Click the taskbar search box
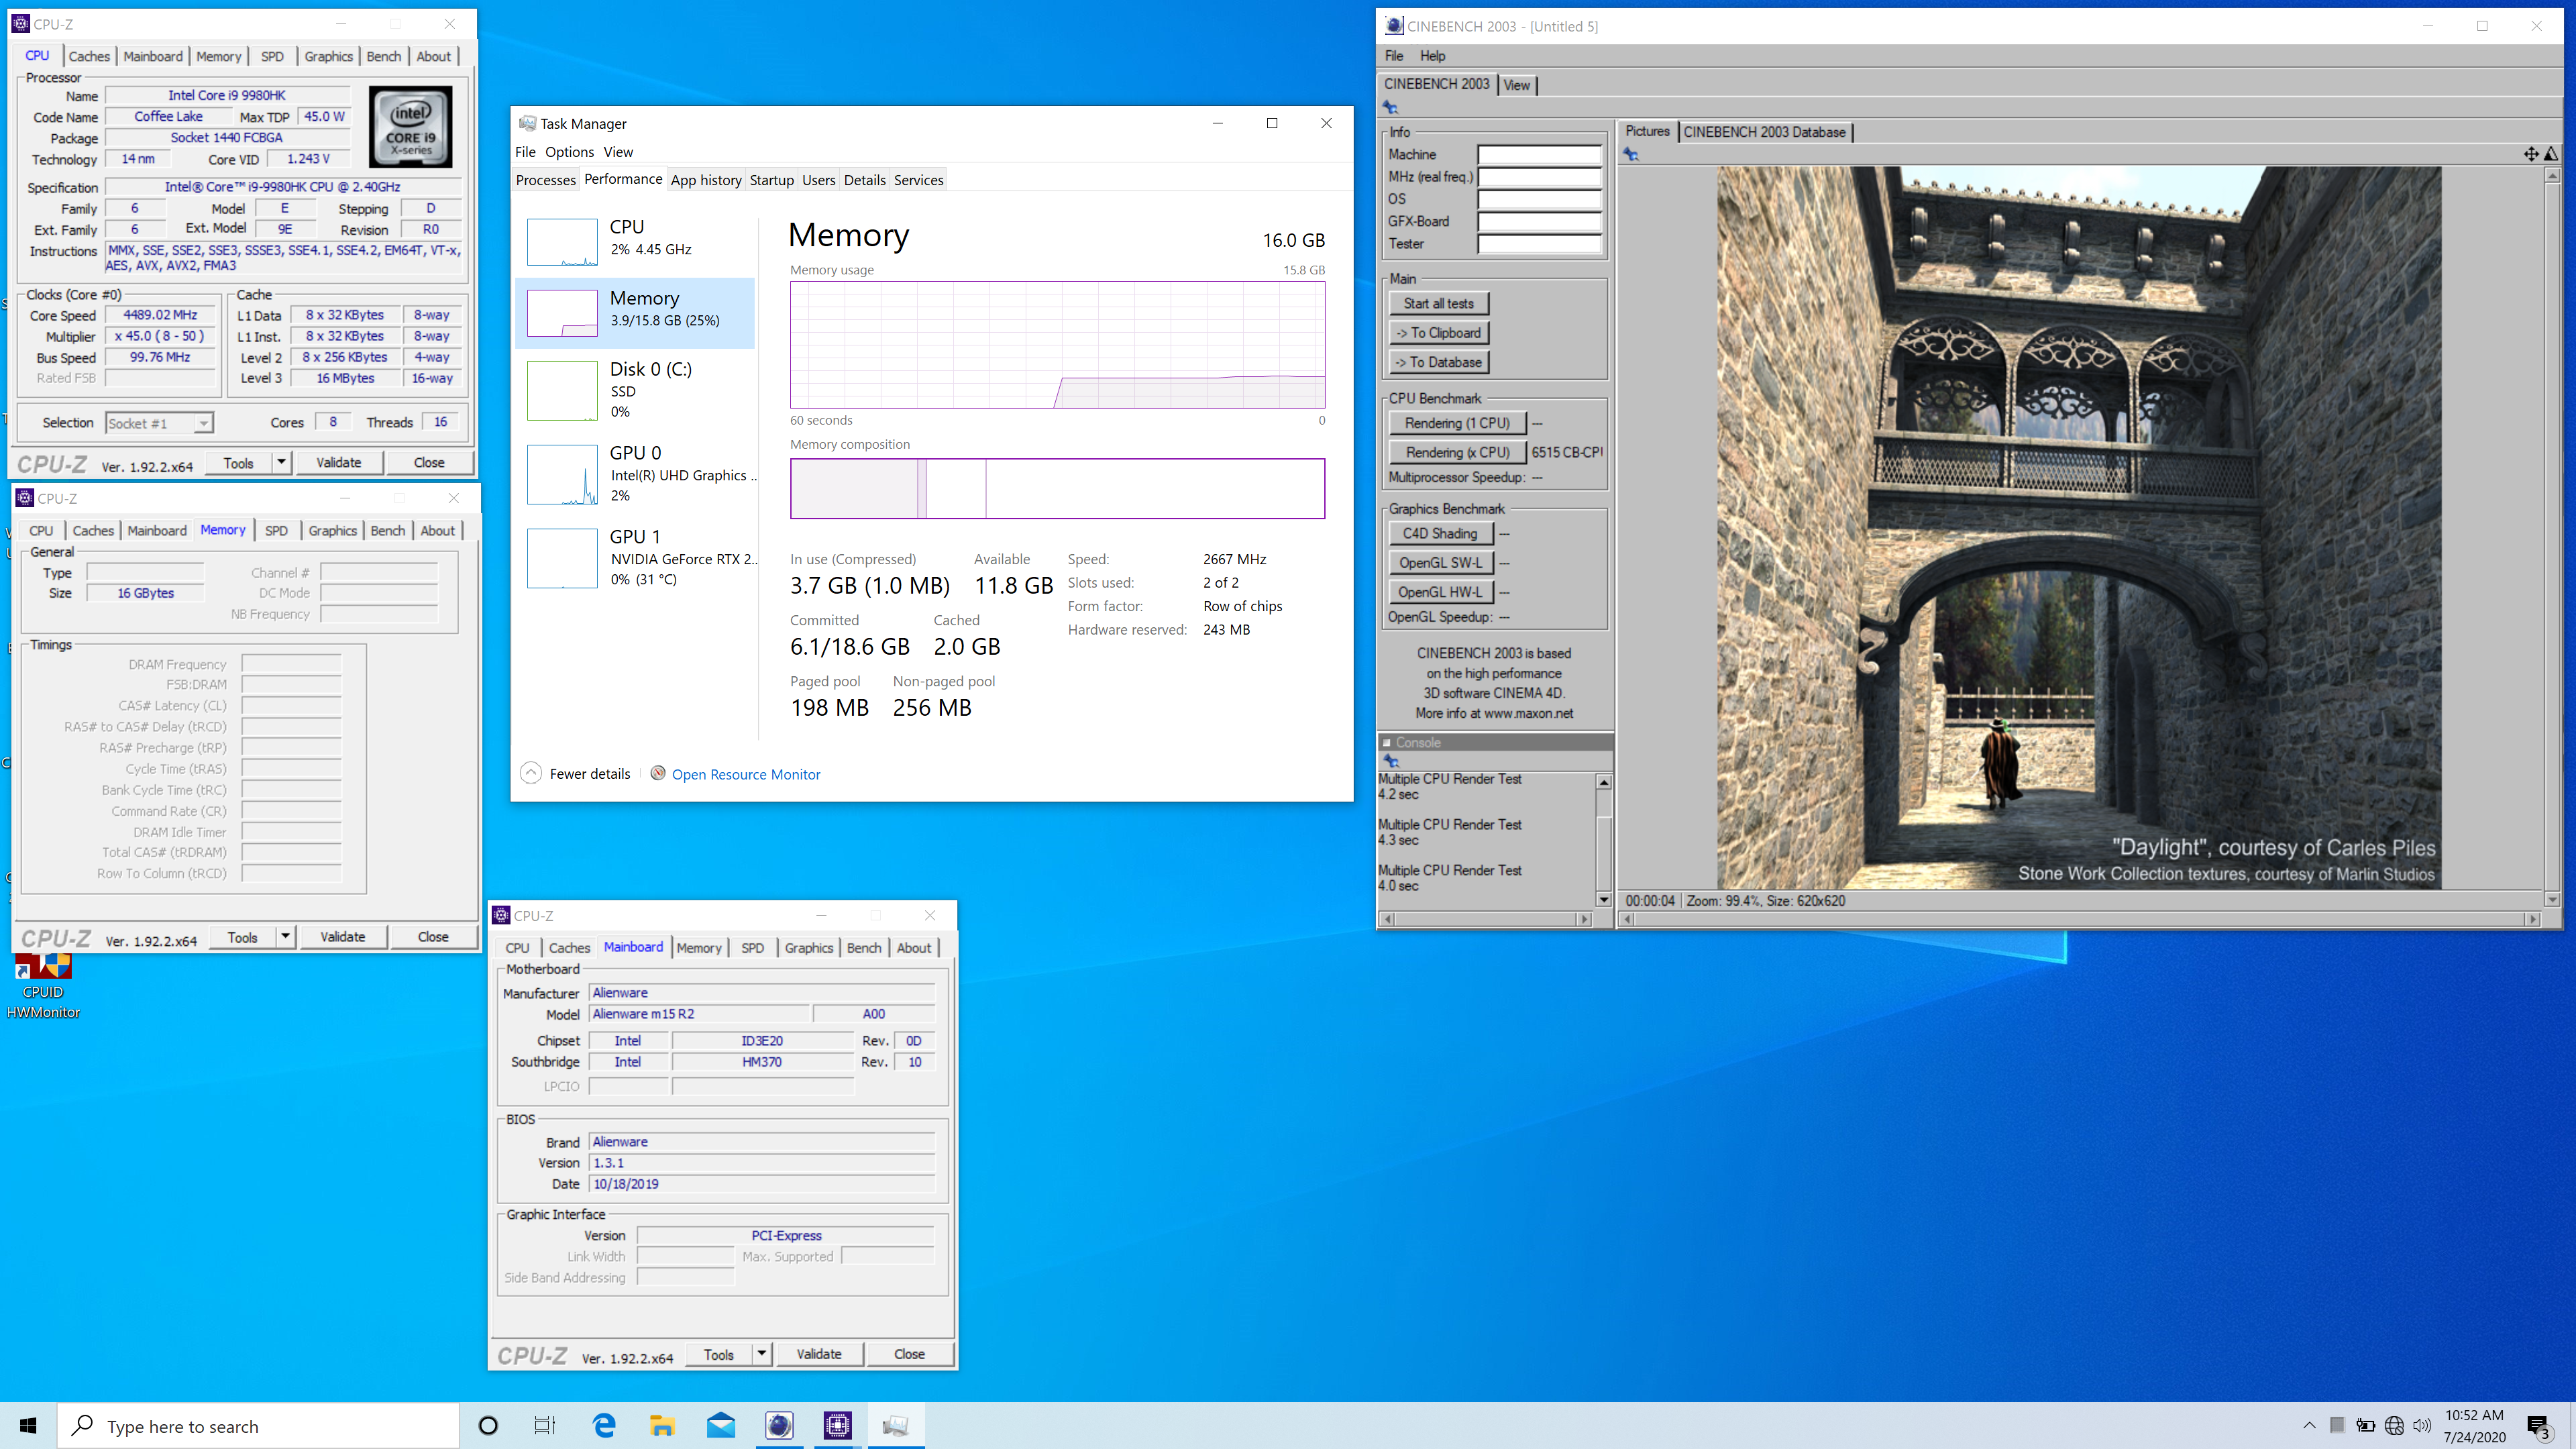This screenshot has width=2576, height=1449. pos(258,1425)
